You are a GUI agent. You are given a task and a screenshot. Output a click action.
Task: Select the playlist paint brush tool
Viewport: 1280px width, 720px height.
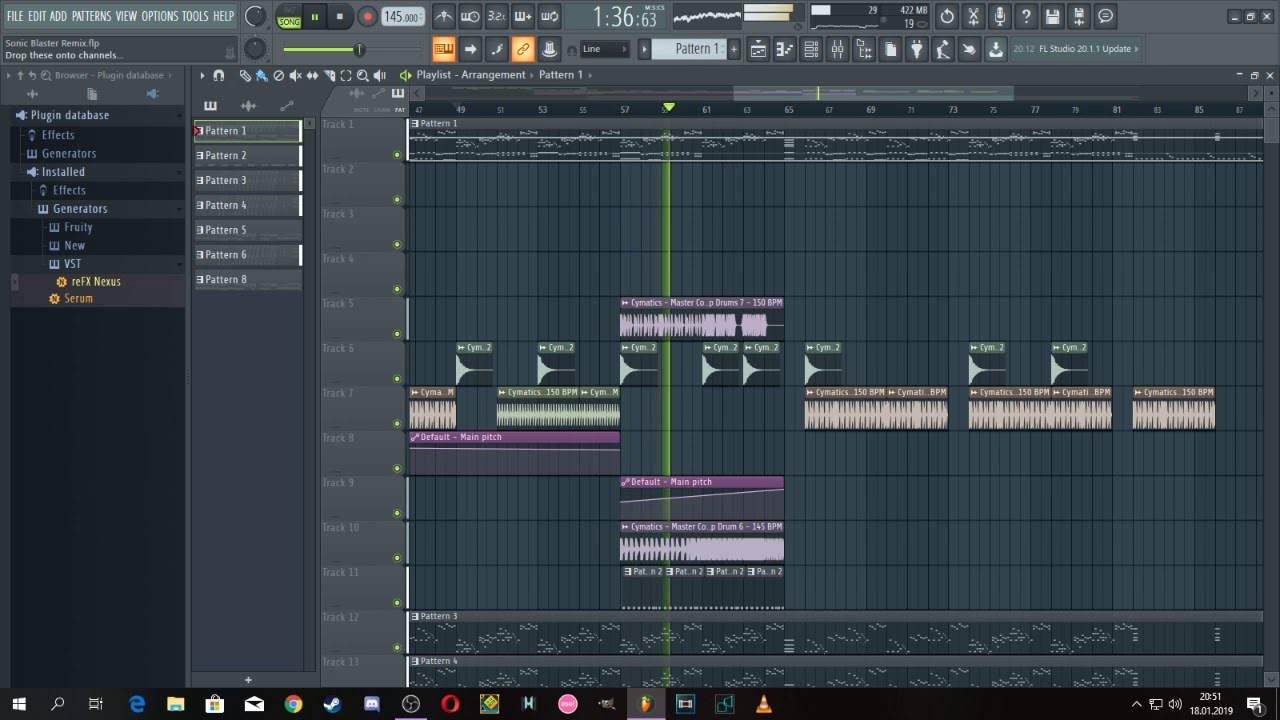point(261,76)
